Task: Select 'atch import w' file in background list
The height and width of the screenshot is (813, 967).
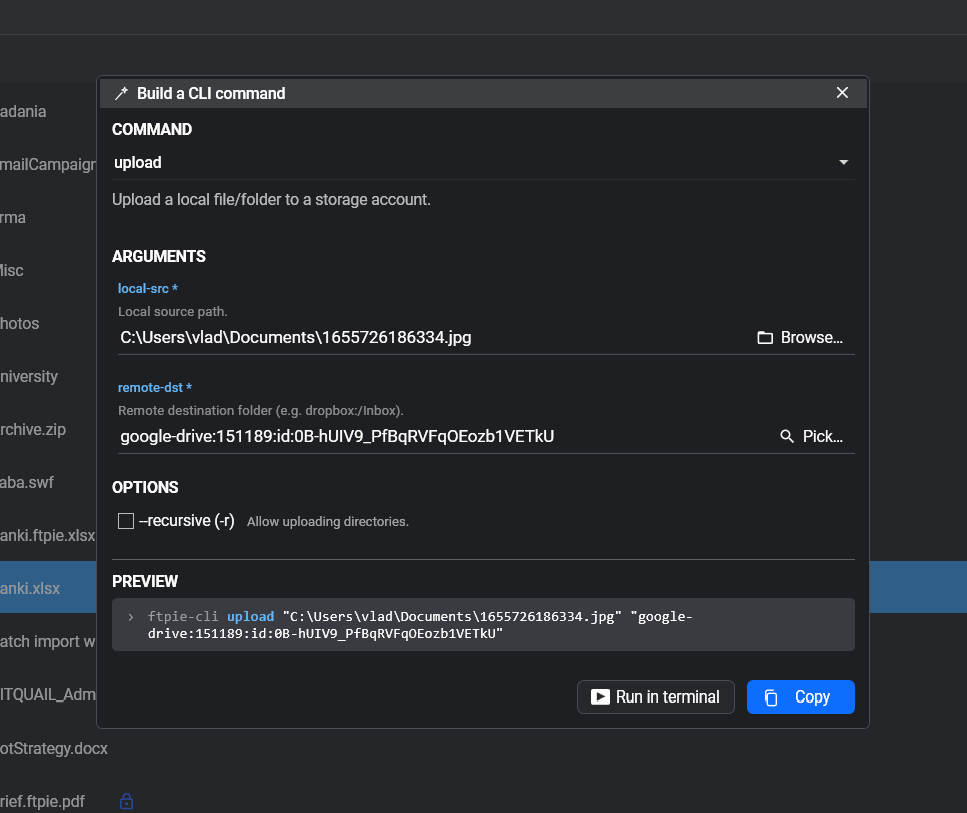Action: (x=47, y=642)
